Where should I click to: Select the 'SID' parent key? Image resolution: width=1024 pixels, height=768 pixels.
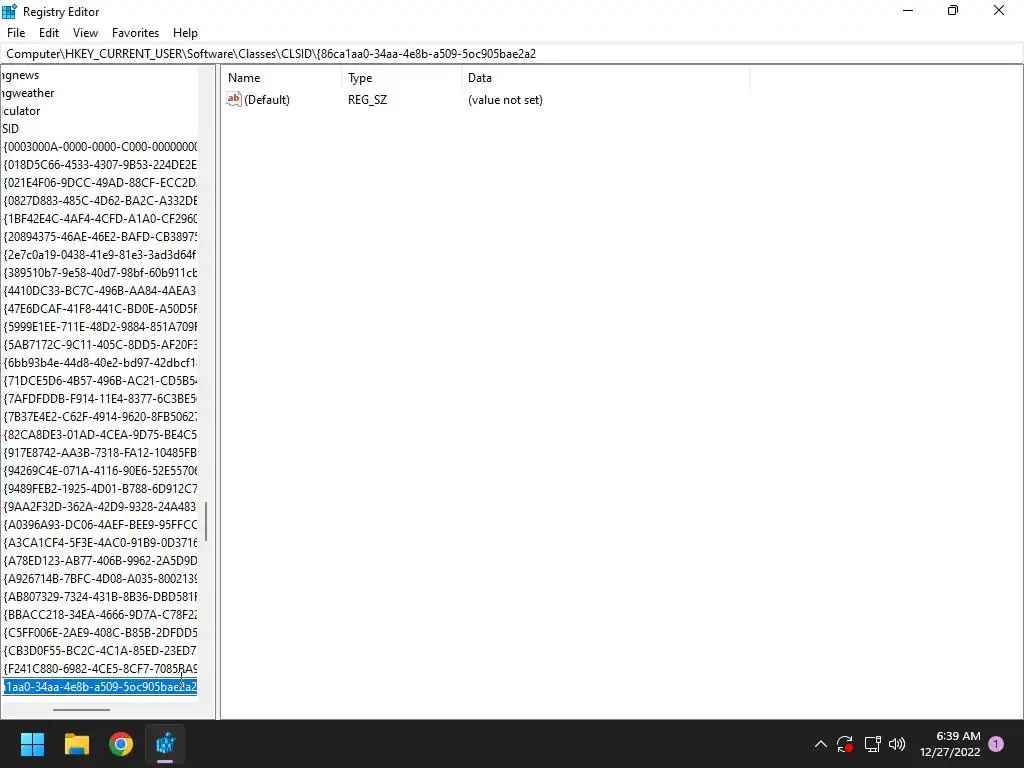tap(10, 129)
